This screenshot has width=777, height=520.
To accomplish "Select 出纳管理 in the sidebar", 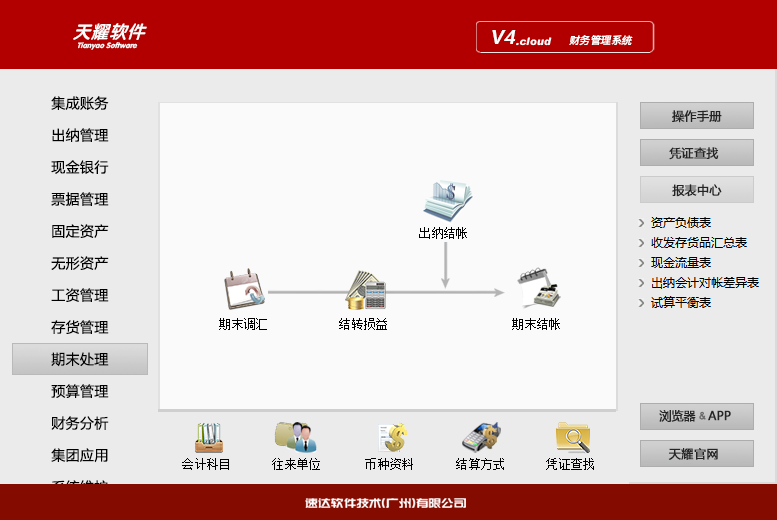I will [80, 135].
